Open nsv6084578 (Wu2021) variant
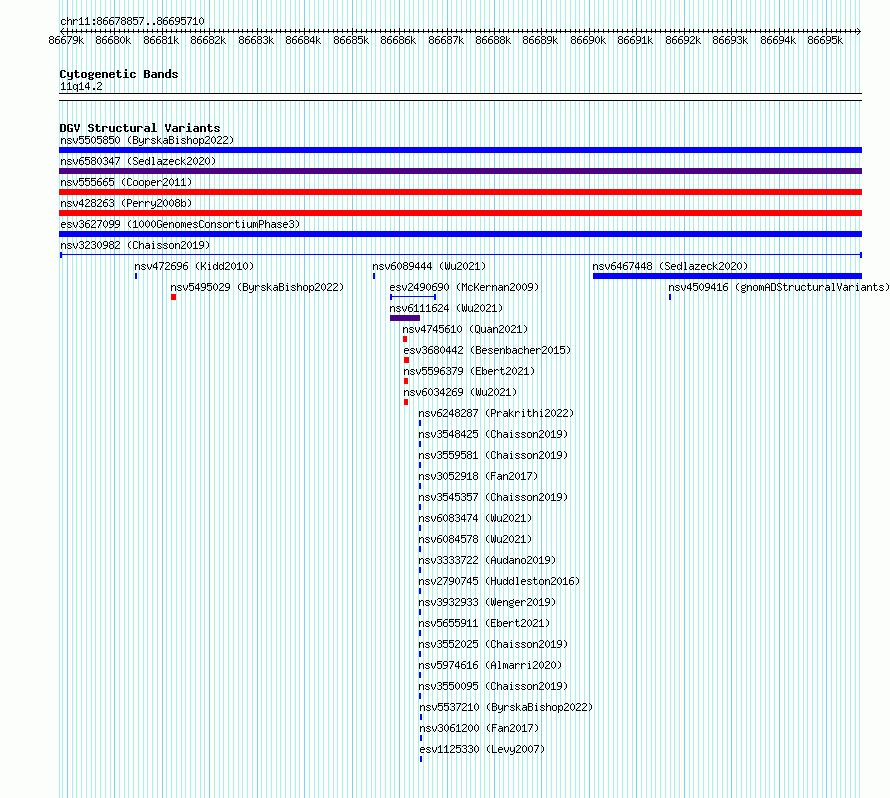 pos(475,539)
